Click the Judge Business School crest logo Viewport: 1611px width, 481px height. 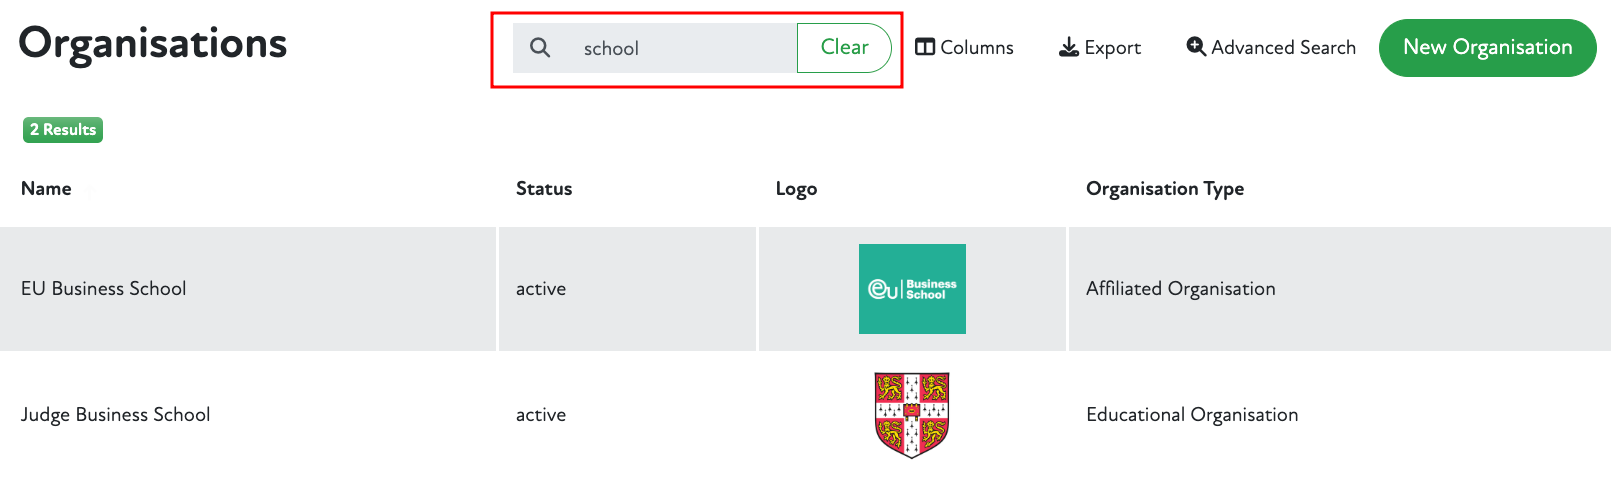(x=912, y=415)
